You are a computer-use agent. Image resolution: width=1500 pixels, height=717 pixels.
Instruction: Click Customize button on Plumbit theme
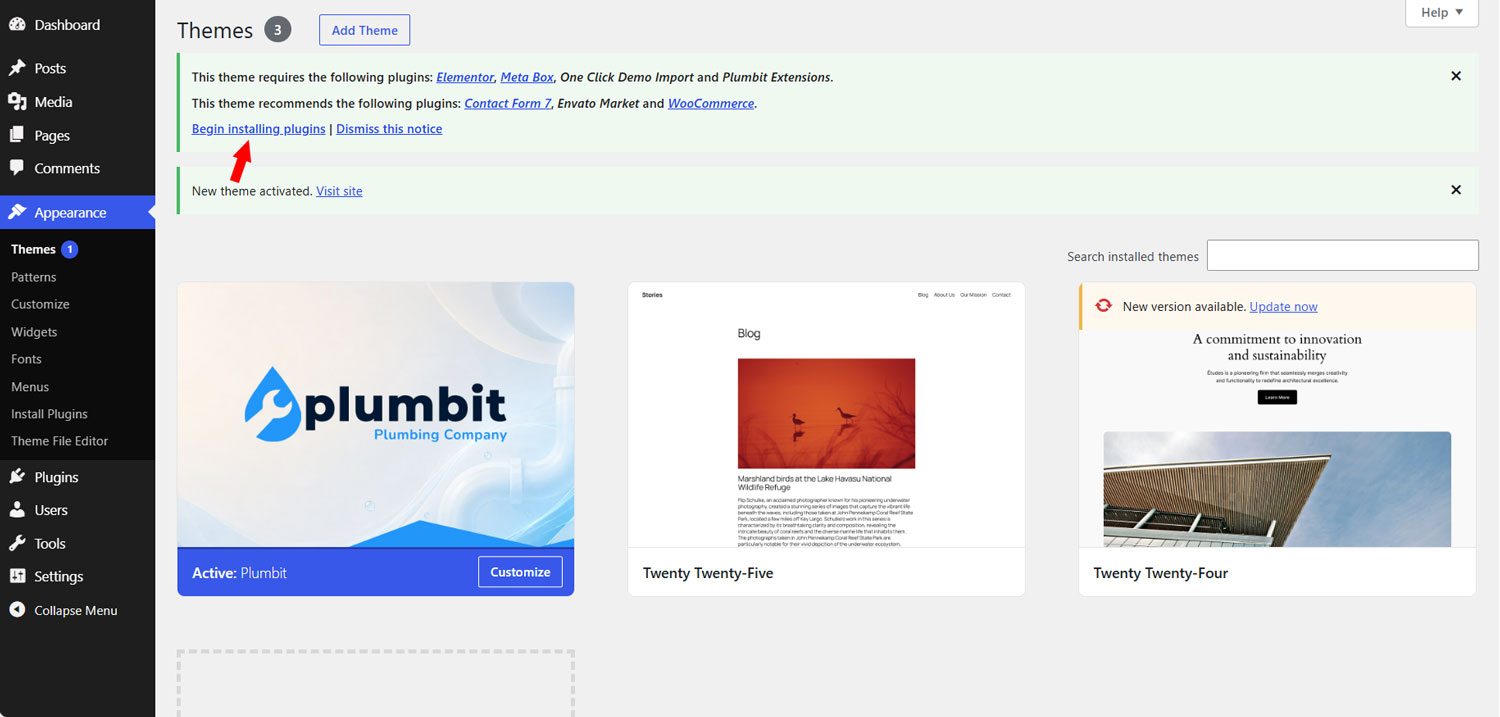pos(520,572)
